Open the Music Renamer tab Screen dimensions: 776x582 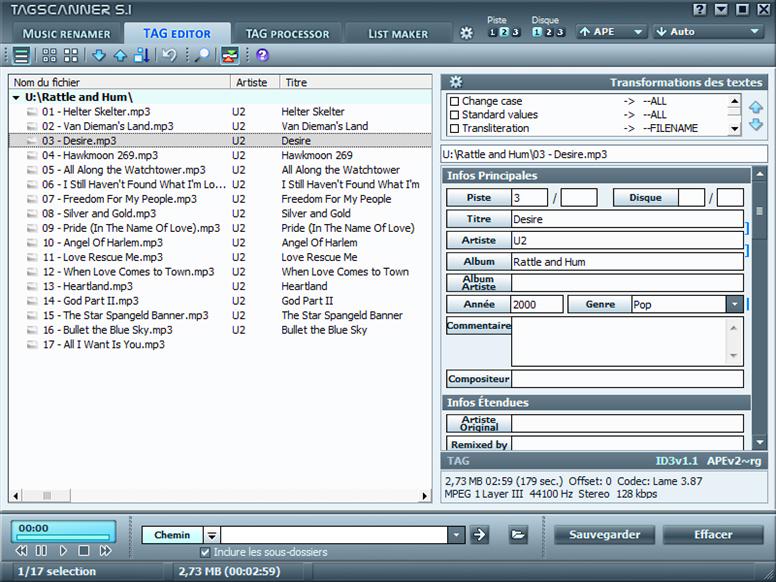66,34
